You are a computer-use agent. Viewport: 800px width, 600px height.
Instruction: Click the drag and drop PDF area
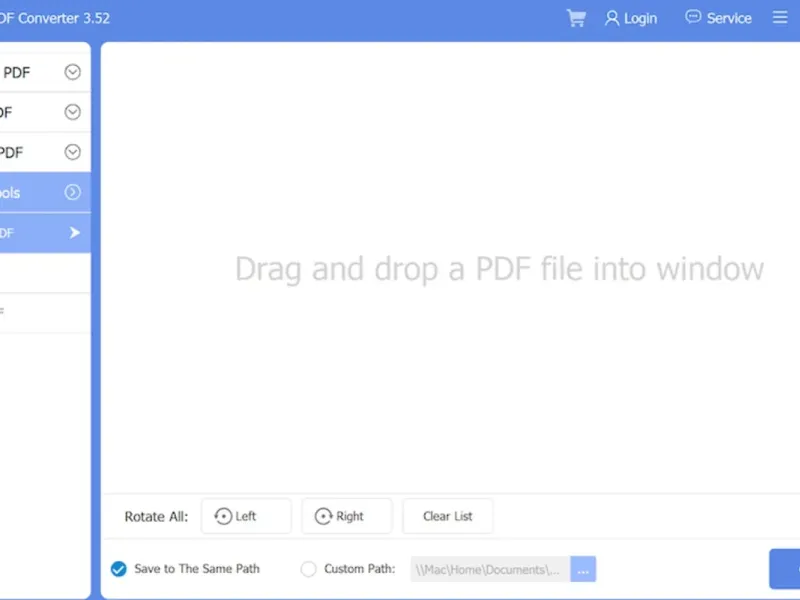(450, 268)
